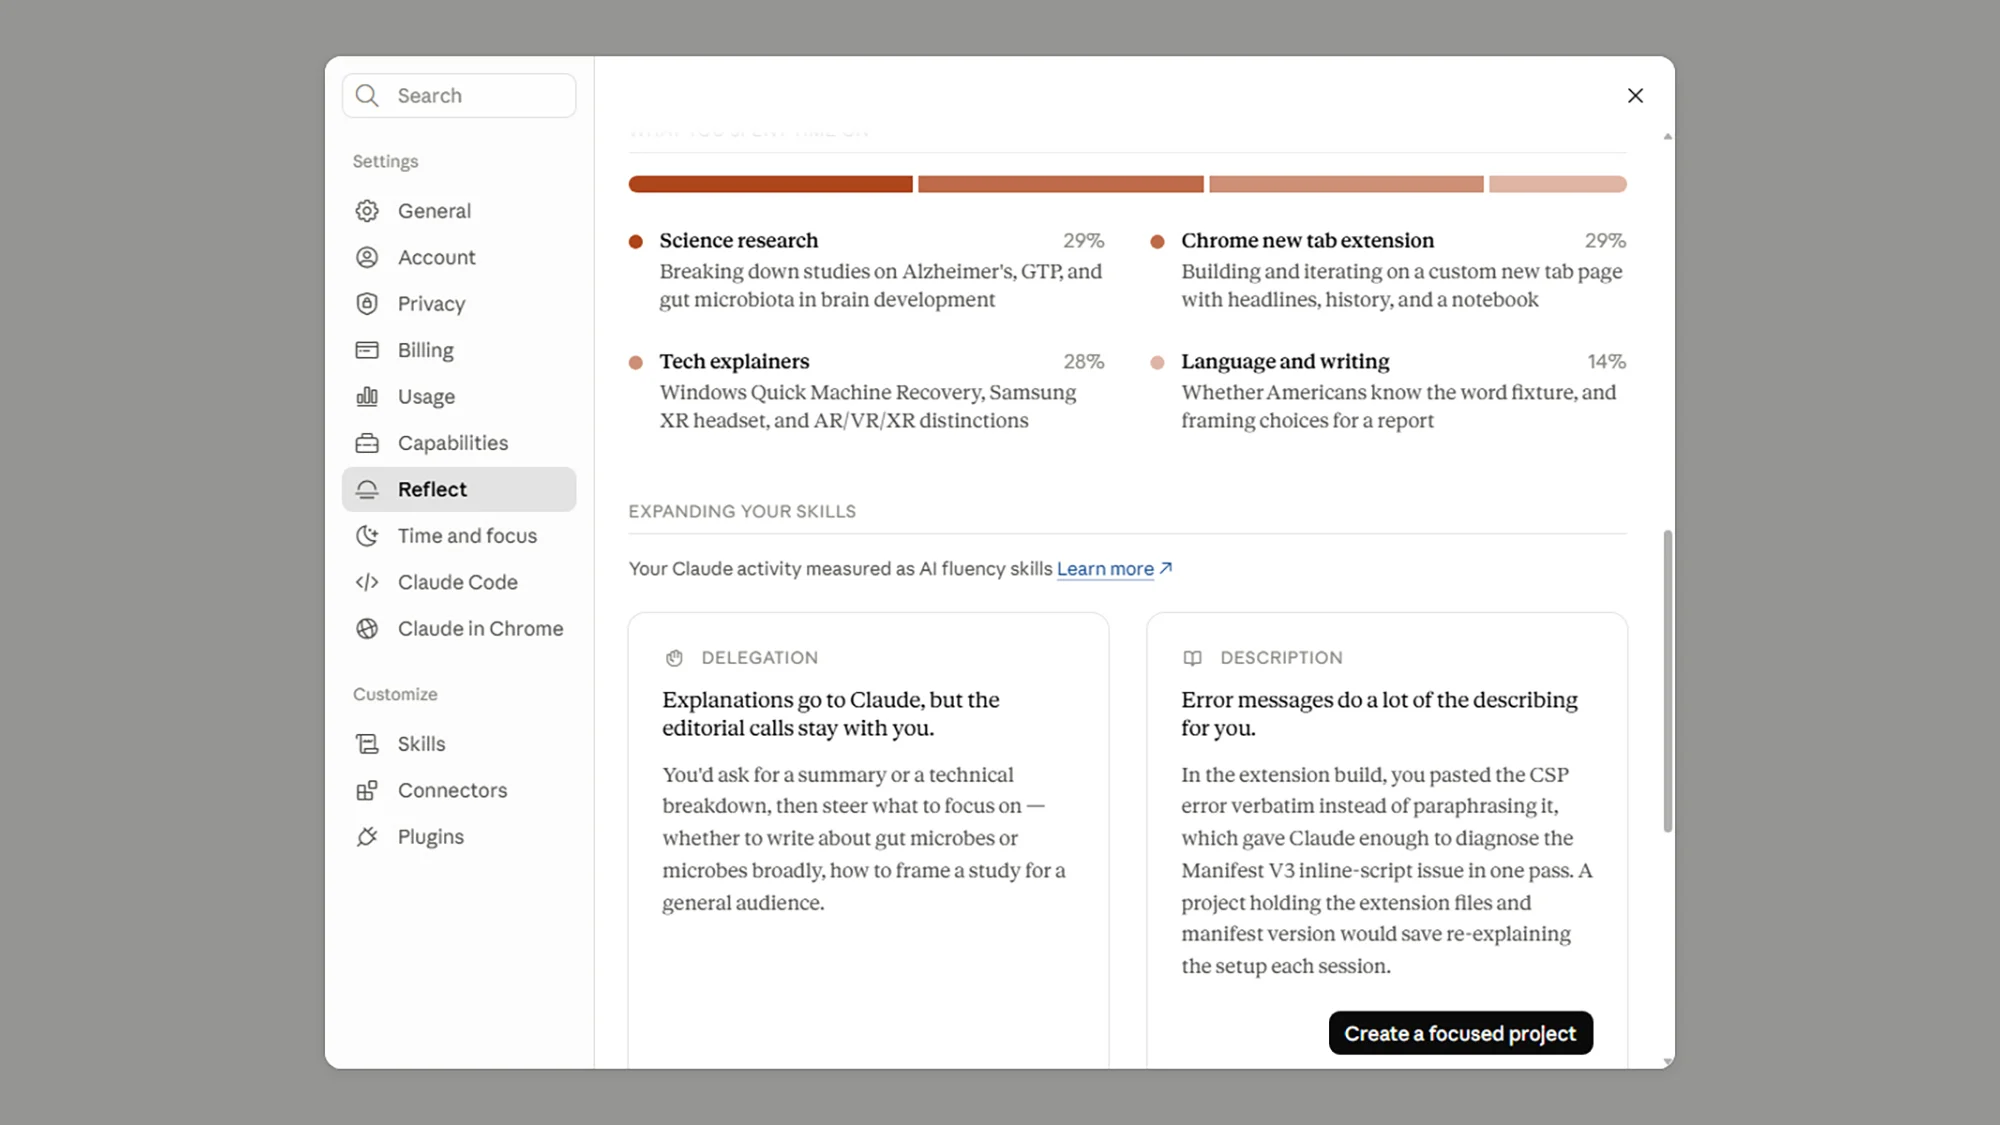
Task: Click the 28% Tech explainers value
Action: pyautogui.click(x=1083, y=362)
